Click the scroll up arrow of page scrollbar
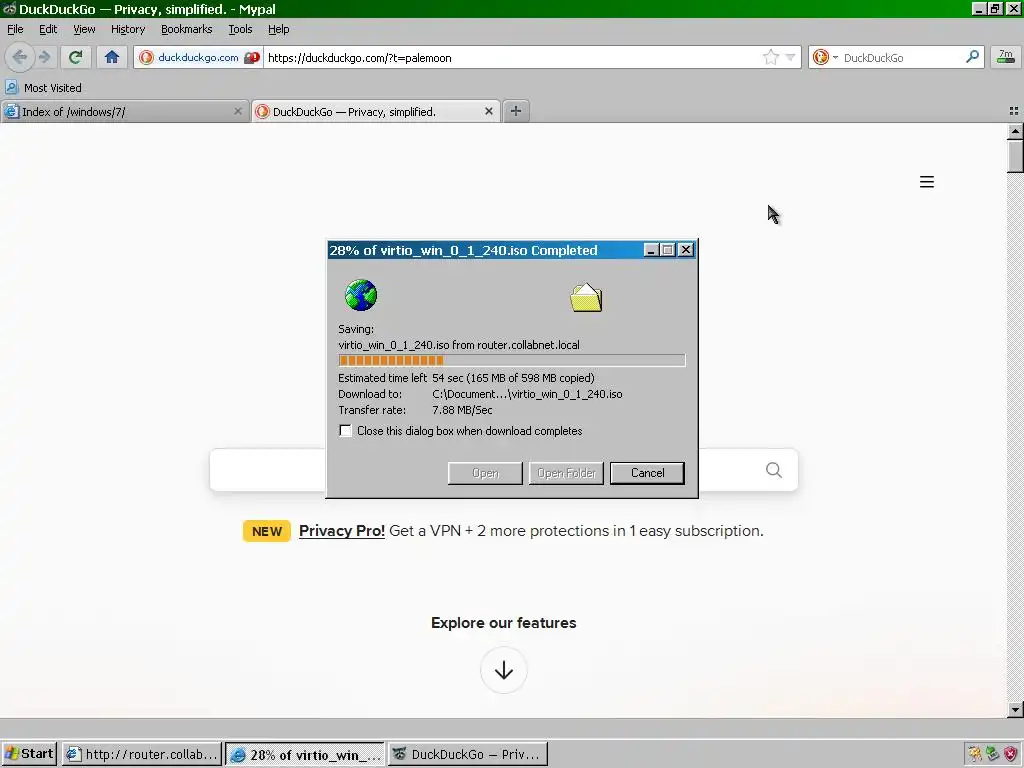Image resolution: width=1024 pixels, height=768 pixels. (1015, 131)
